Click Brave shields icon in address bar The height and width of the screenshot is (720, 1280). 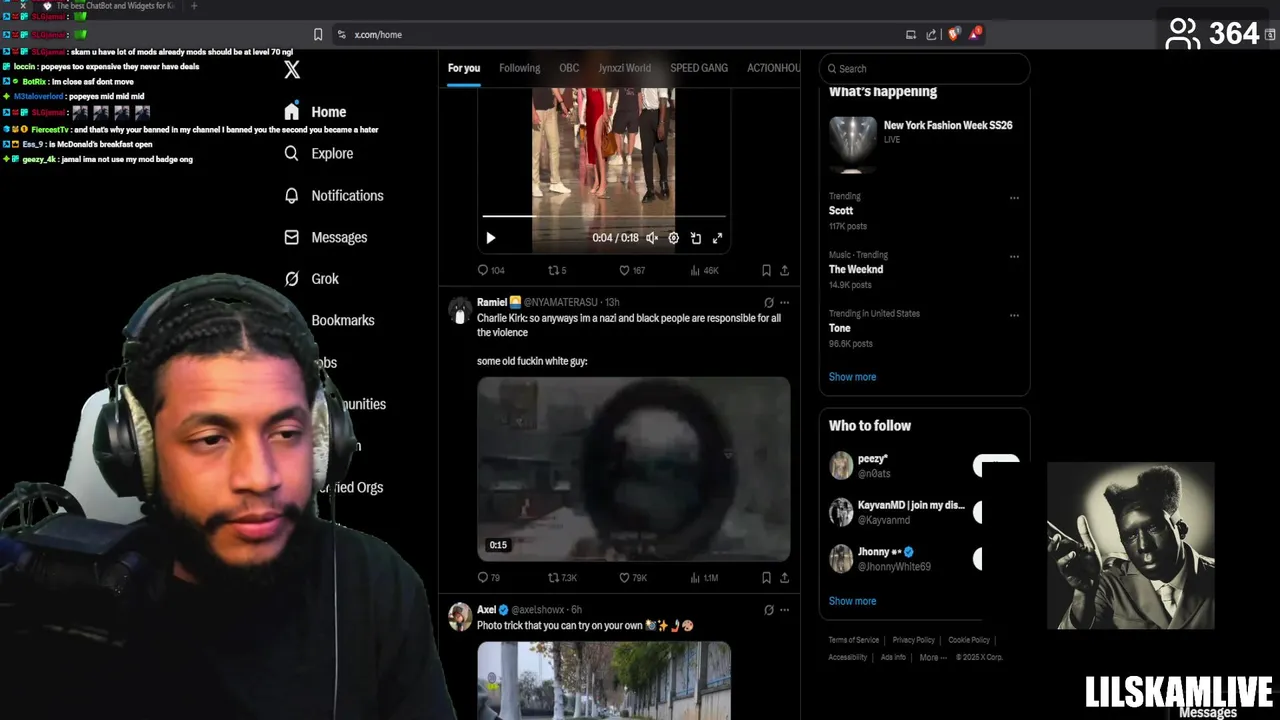[x=953, y=34]
